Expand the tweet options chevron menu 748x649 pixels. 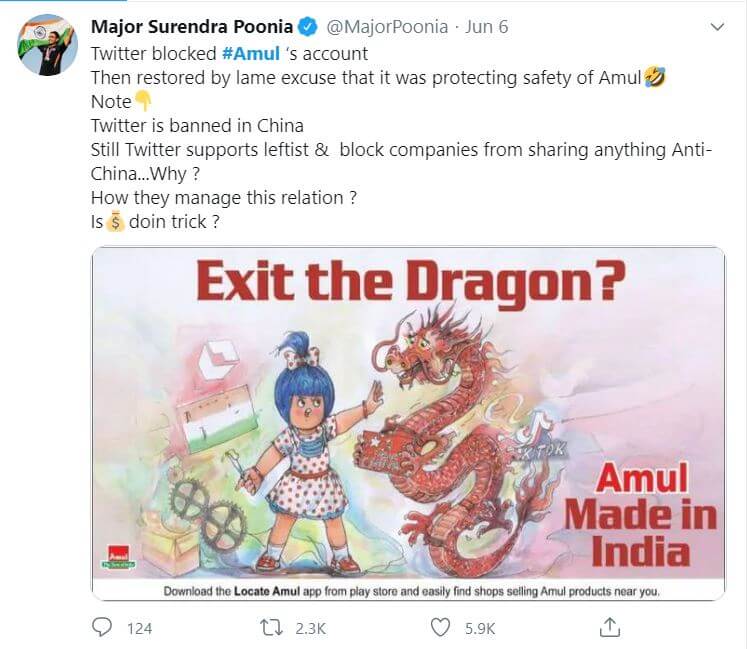[x=714, y=27]
